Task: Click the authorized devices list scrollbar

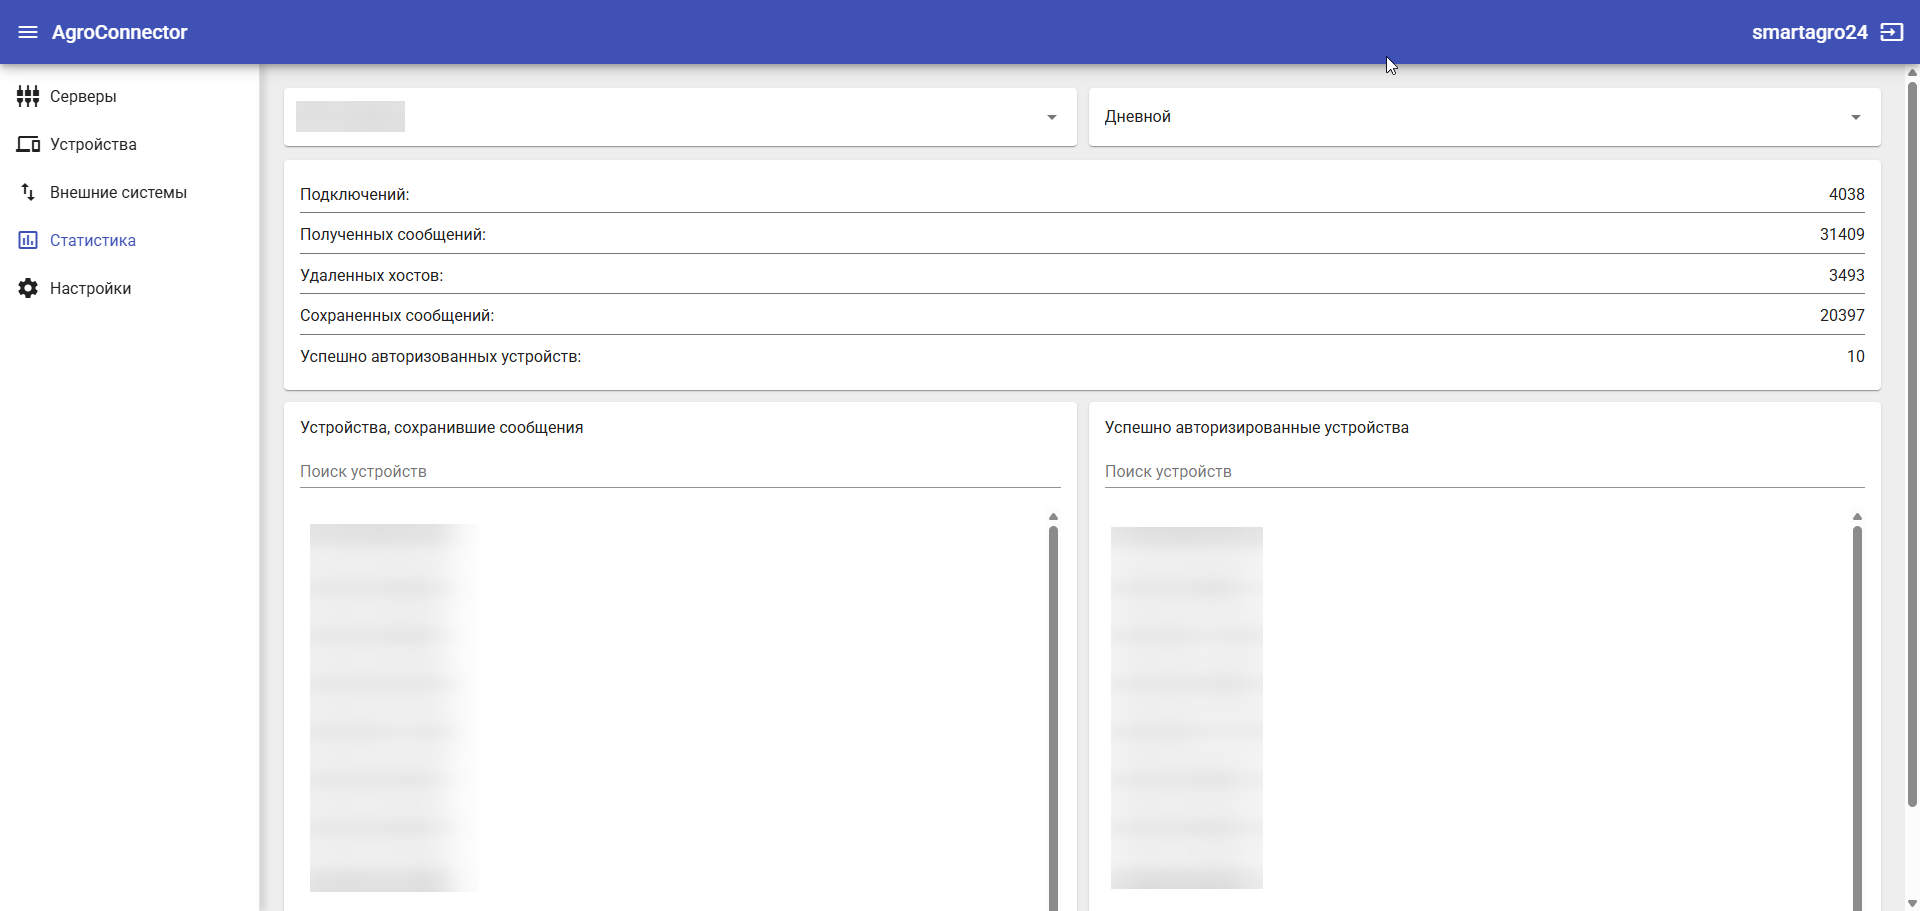Action: [1857, 700]
